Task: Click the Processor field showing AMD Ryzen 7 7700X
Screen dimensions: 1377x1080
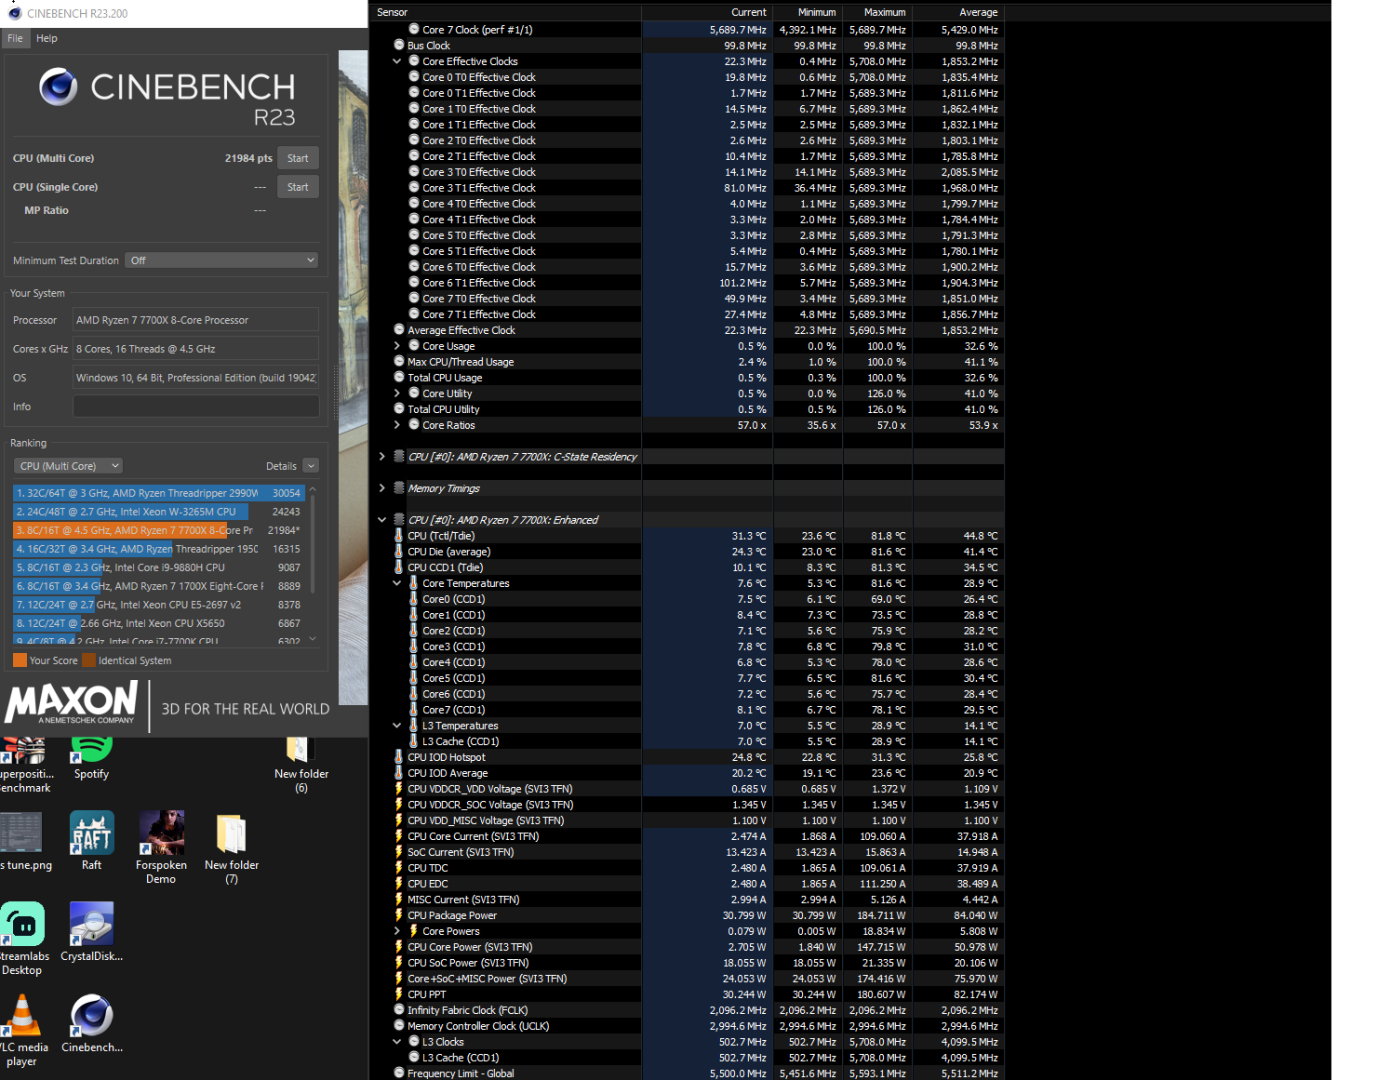Action: [196, 320]
